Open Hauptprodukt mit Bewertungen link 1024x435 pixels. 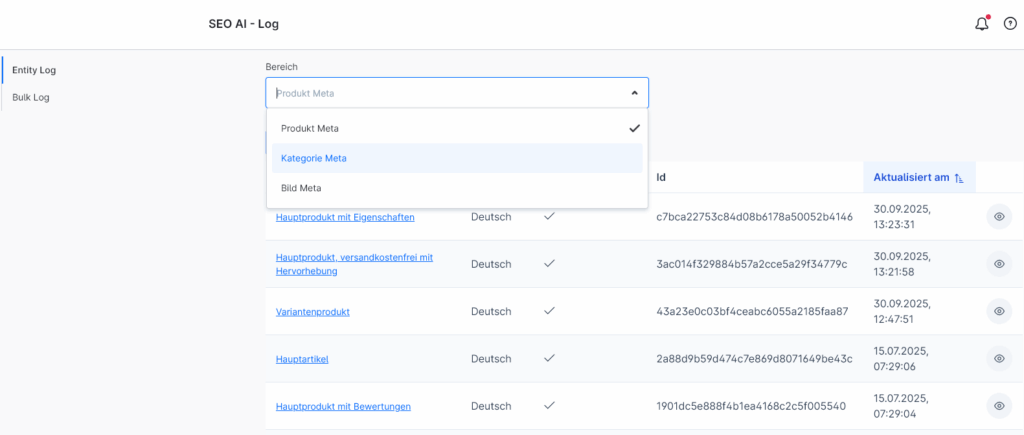click(343, 406)
